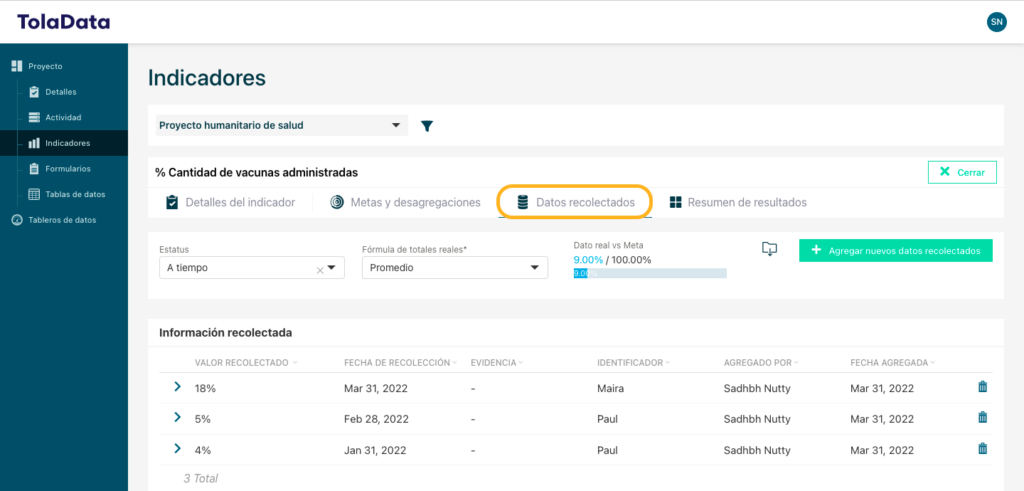The image size is (1024, 491).
Task: Click the Datos recolectados database icon
Action: click(522, 202)
